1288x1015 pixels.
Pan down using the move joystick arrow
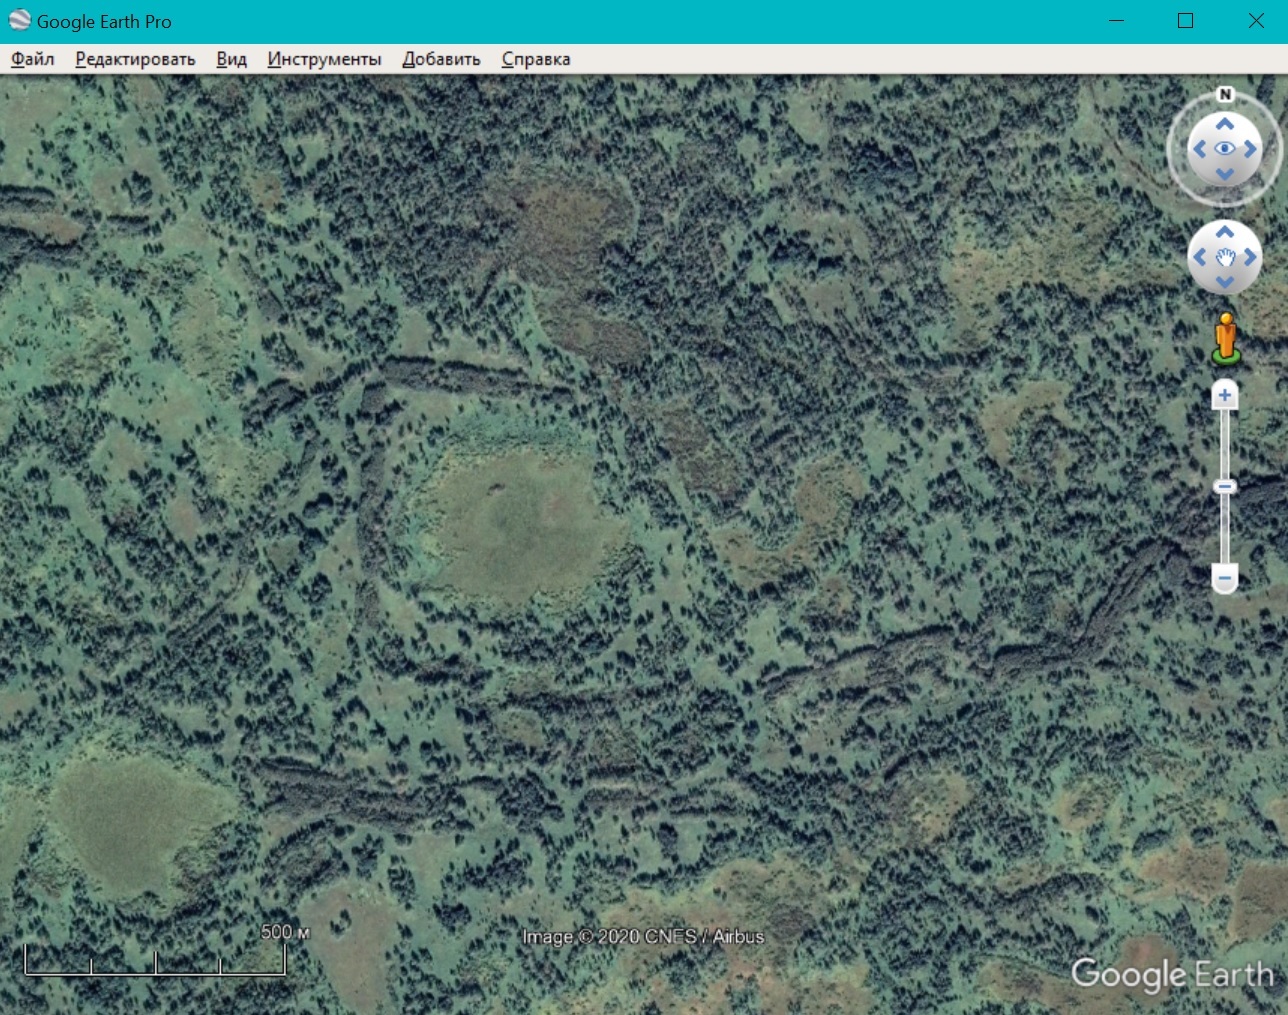tap(1225, 282)
